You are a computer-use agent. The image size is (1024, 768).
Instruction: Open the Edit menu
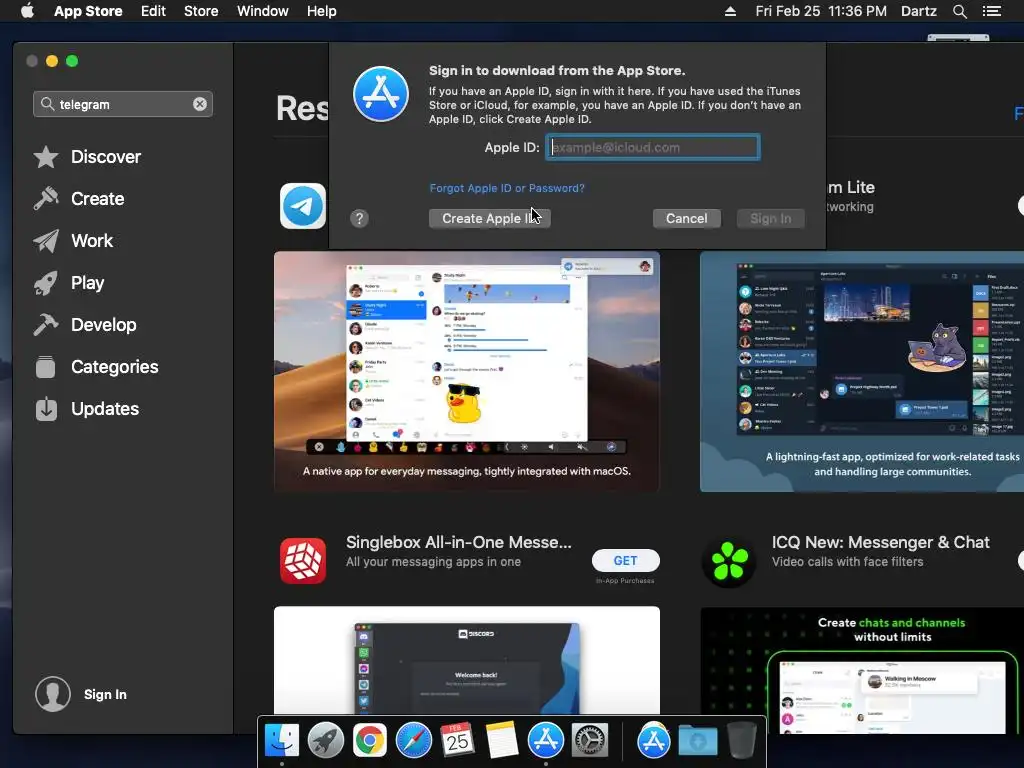point(153,11)
